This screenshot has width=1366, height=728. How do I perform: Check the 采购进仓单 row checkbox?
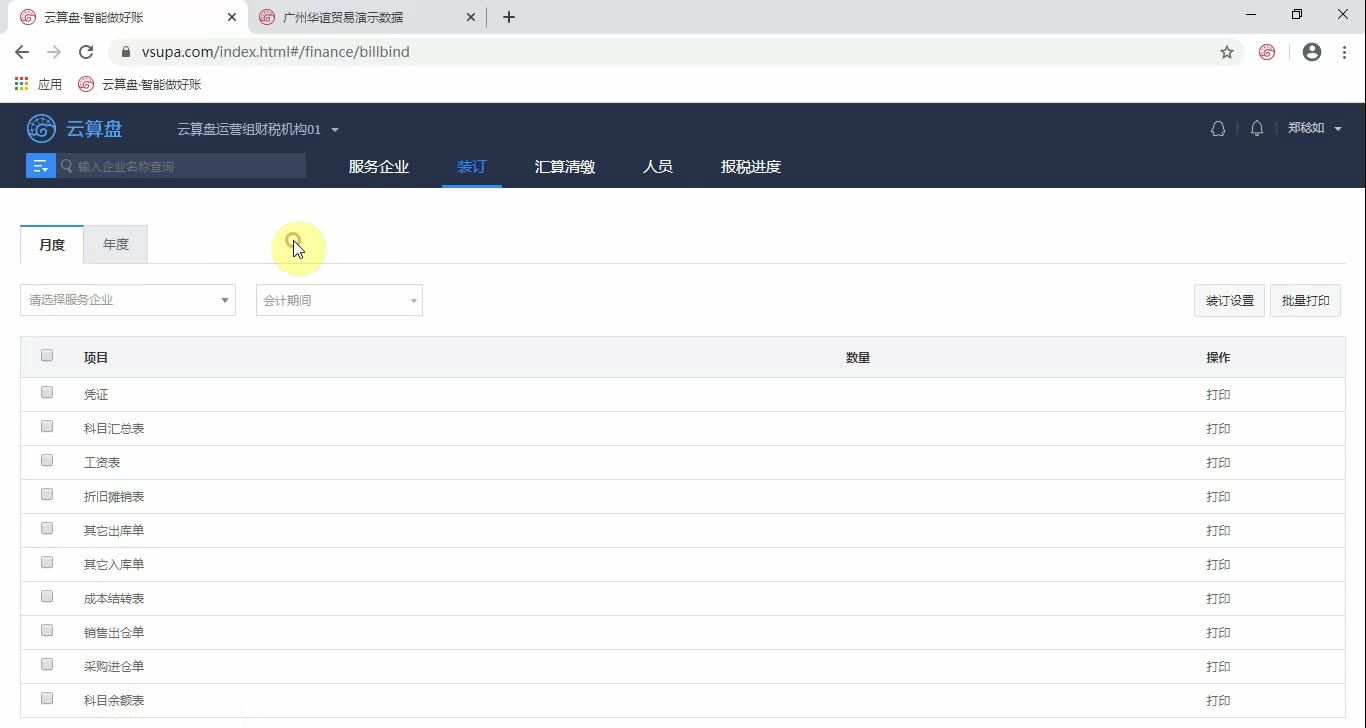(47, 664)
